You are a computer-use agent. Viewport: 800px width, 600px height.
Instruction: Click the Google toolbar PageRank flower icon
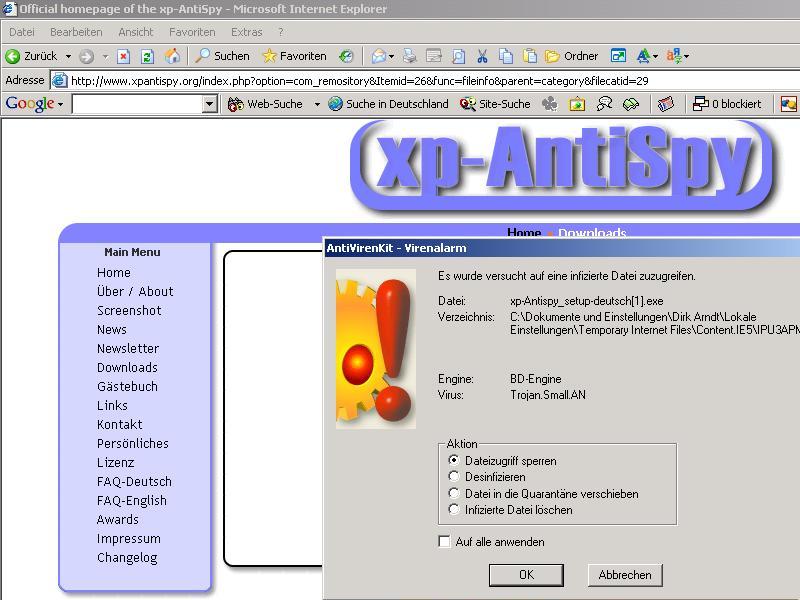pos(549,104)
